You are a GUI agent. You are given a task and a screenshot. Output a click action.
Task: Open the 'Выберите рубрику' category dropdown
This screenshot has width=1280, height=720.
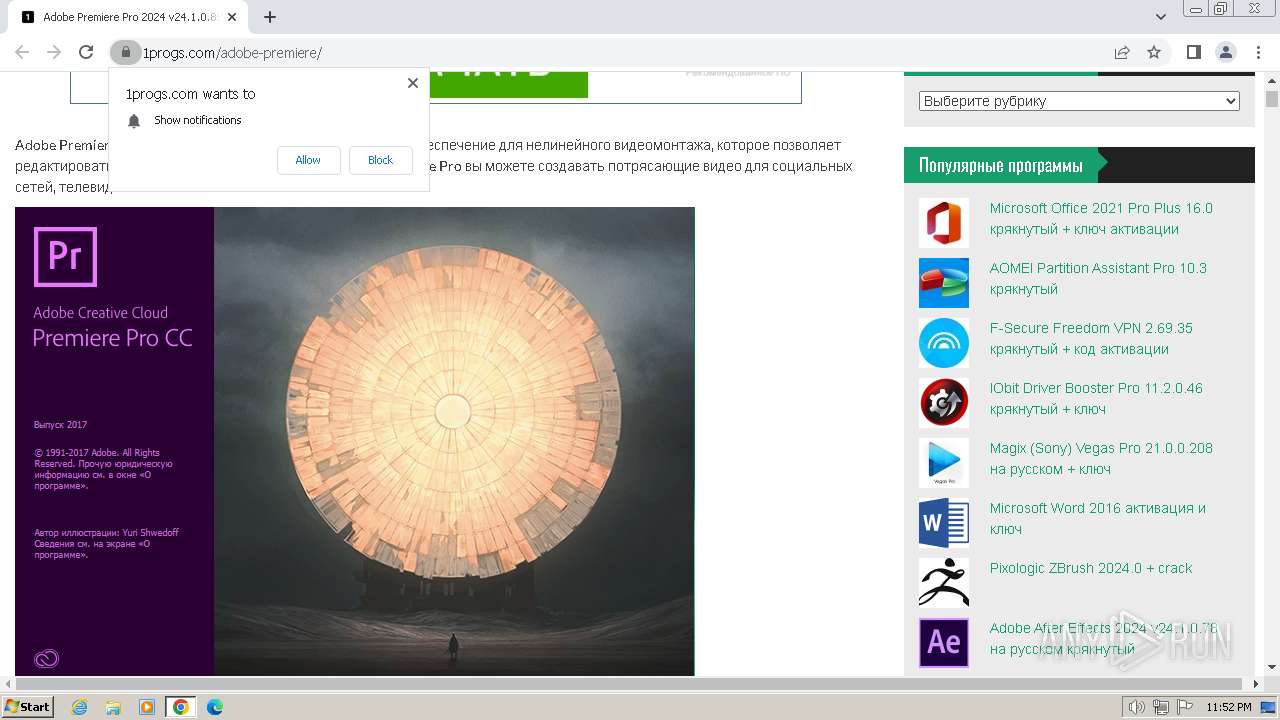click(1079, 101)
